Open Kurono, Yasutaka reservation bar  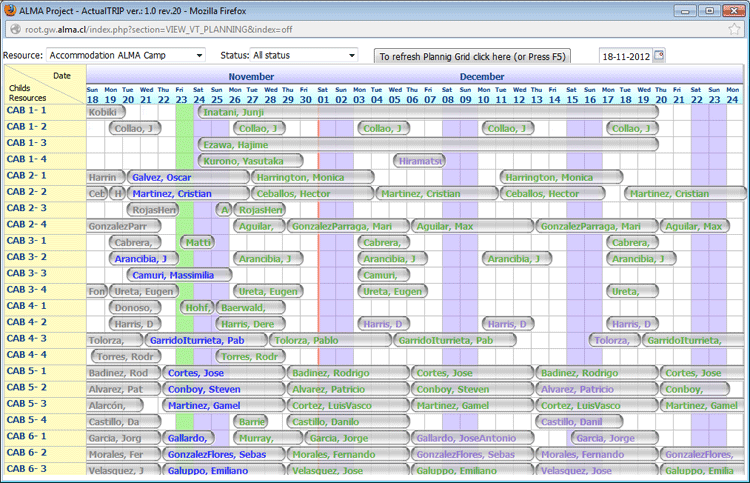(x=250, y=161)
